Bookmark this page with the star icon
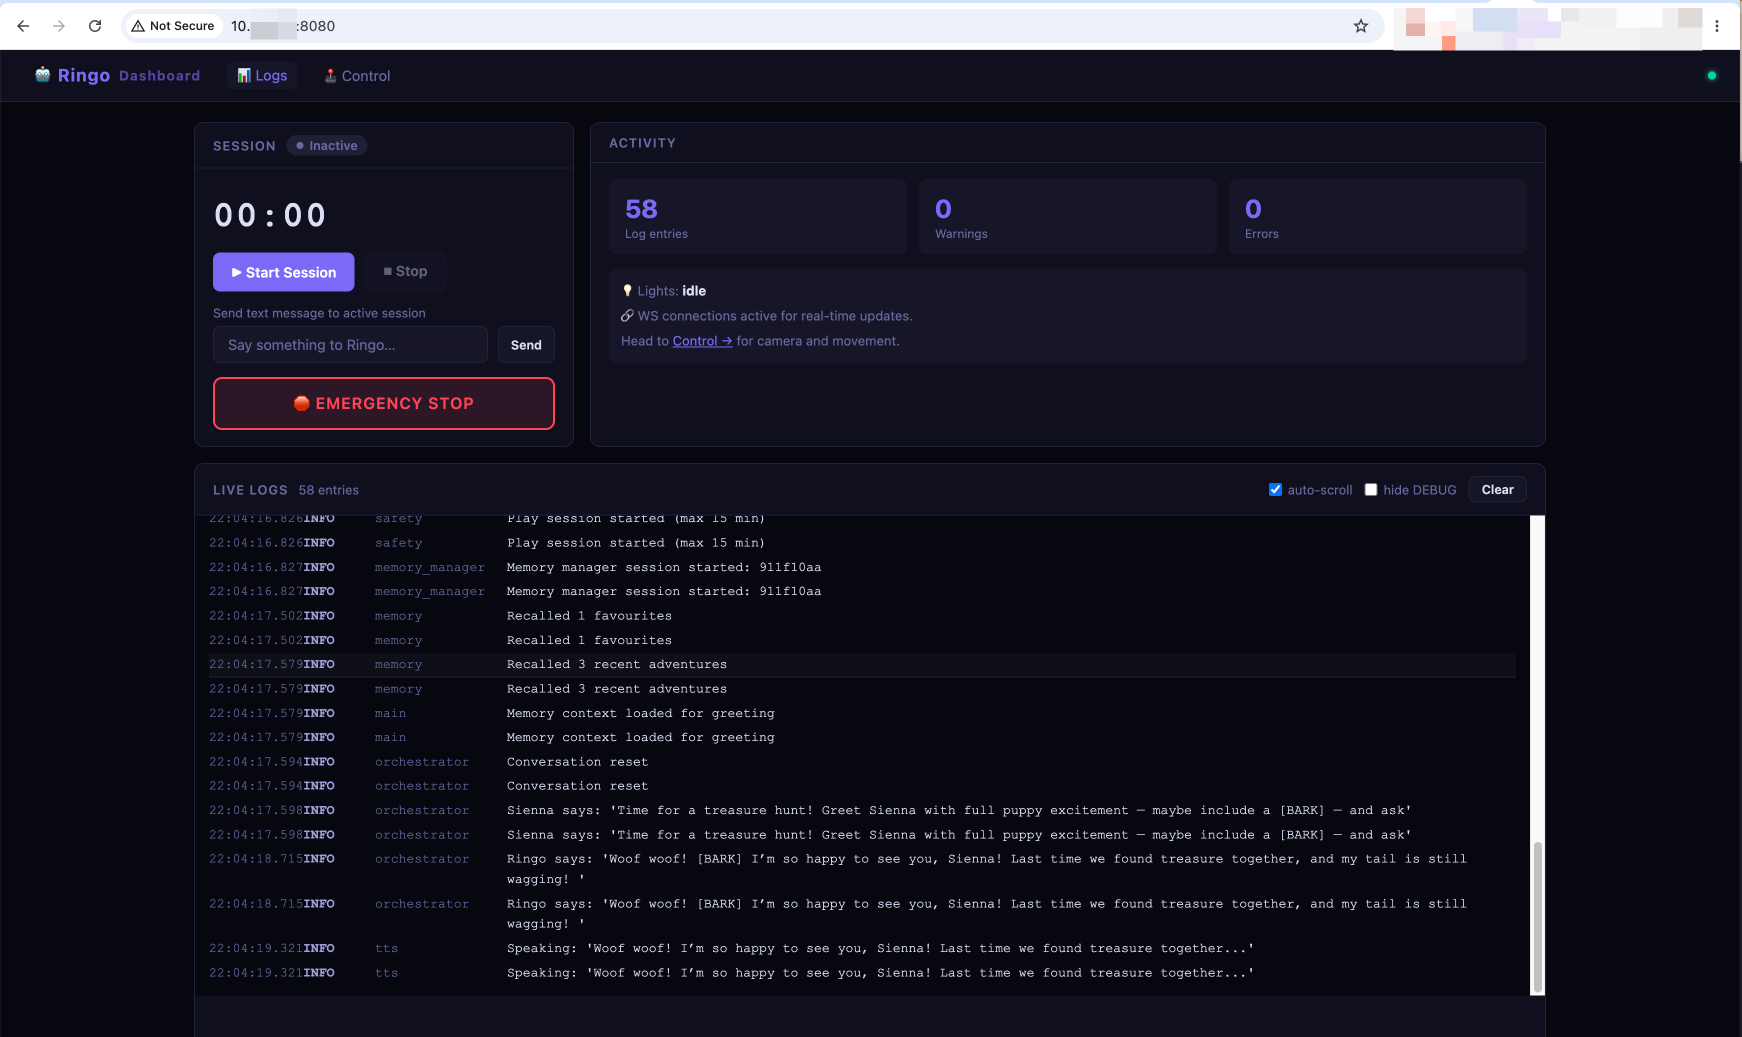 pyautogui.click(x=1361, y=26)
